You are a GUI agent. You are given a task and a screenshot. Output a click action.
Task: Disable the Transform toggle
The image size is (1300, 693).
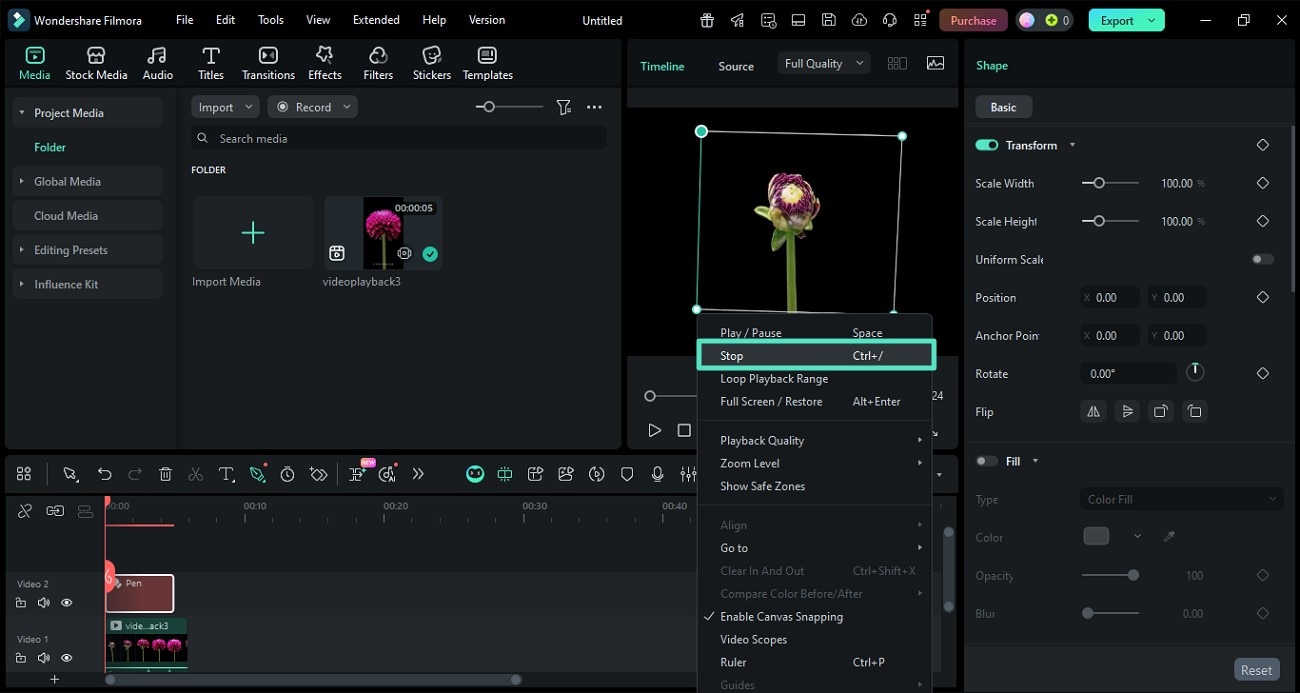tap(987, 145)
